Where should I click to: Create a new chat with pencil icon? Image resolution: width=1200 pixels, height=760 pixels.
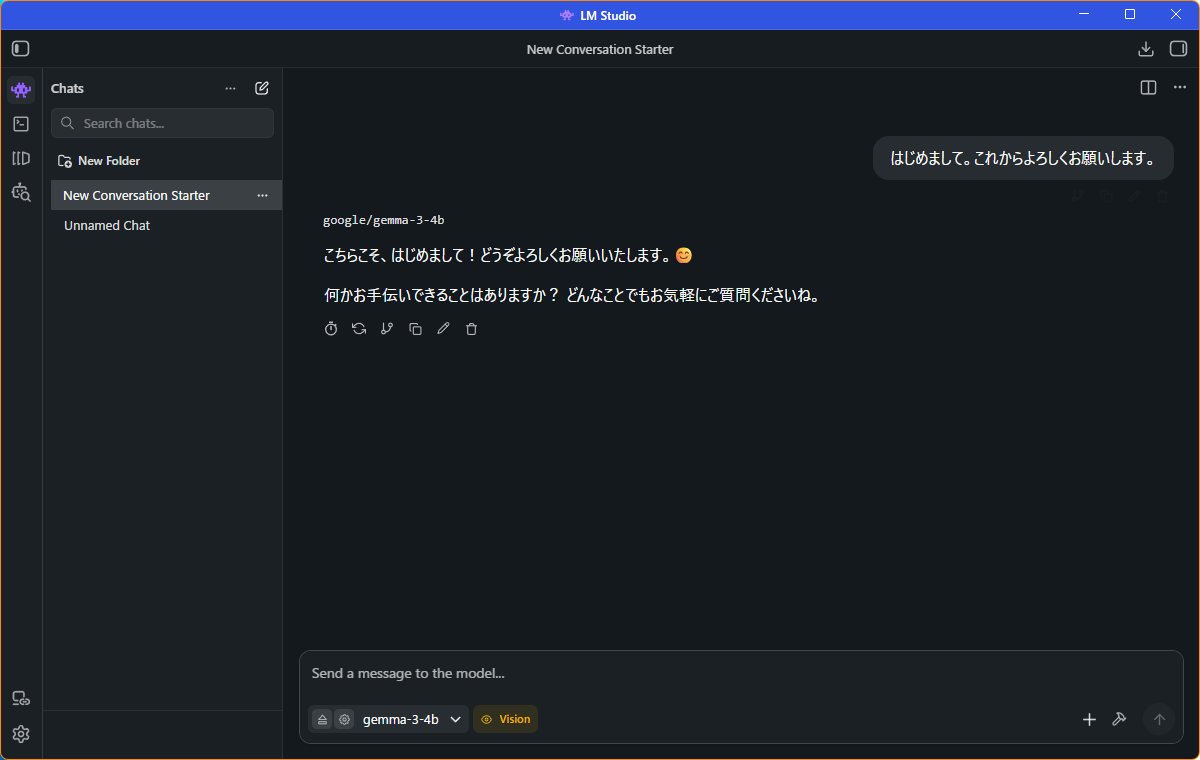262,88
